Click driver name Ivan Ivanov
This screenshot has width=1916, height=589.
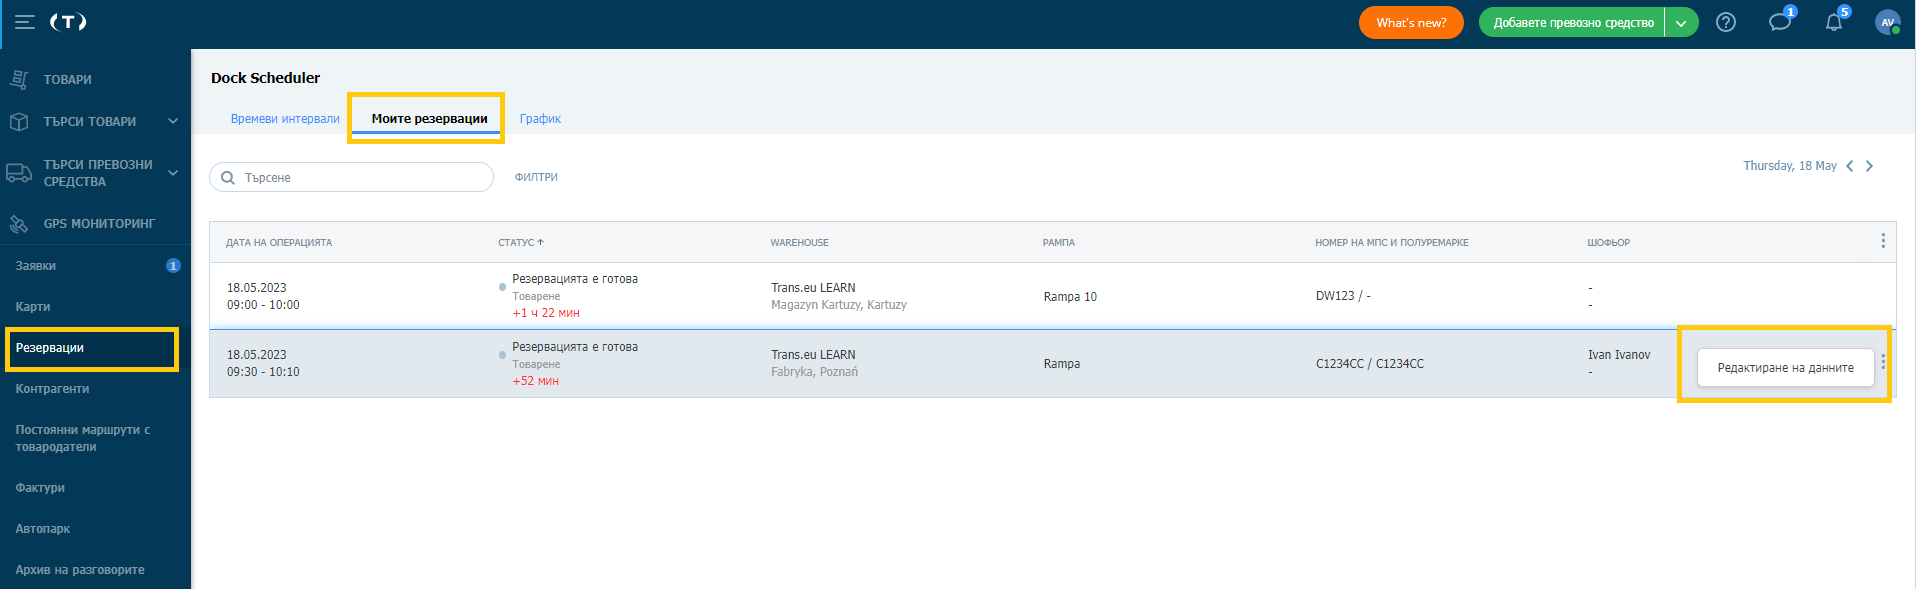pyautogui.click(x=1619, y=355)
